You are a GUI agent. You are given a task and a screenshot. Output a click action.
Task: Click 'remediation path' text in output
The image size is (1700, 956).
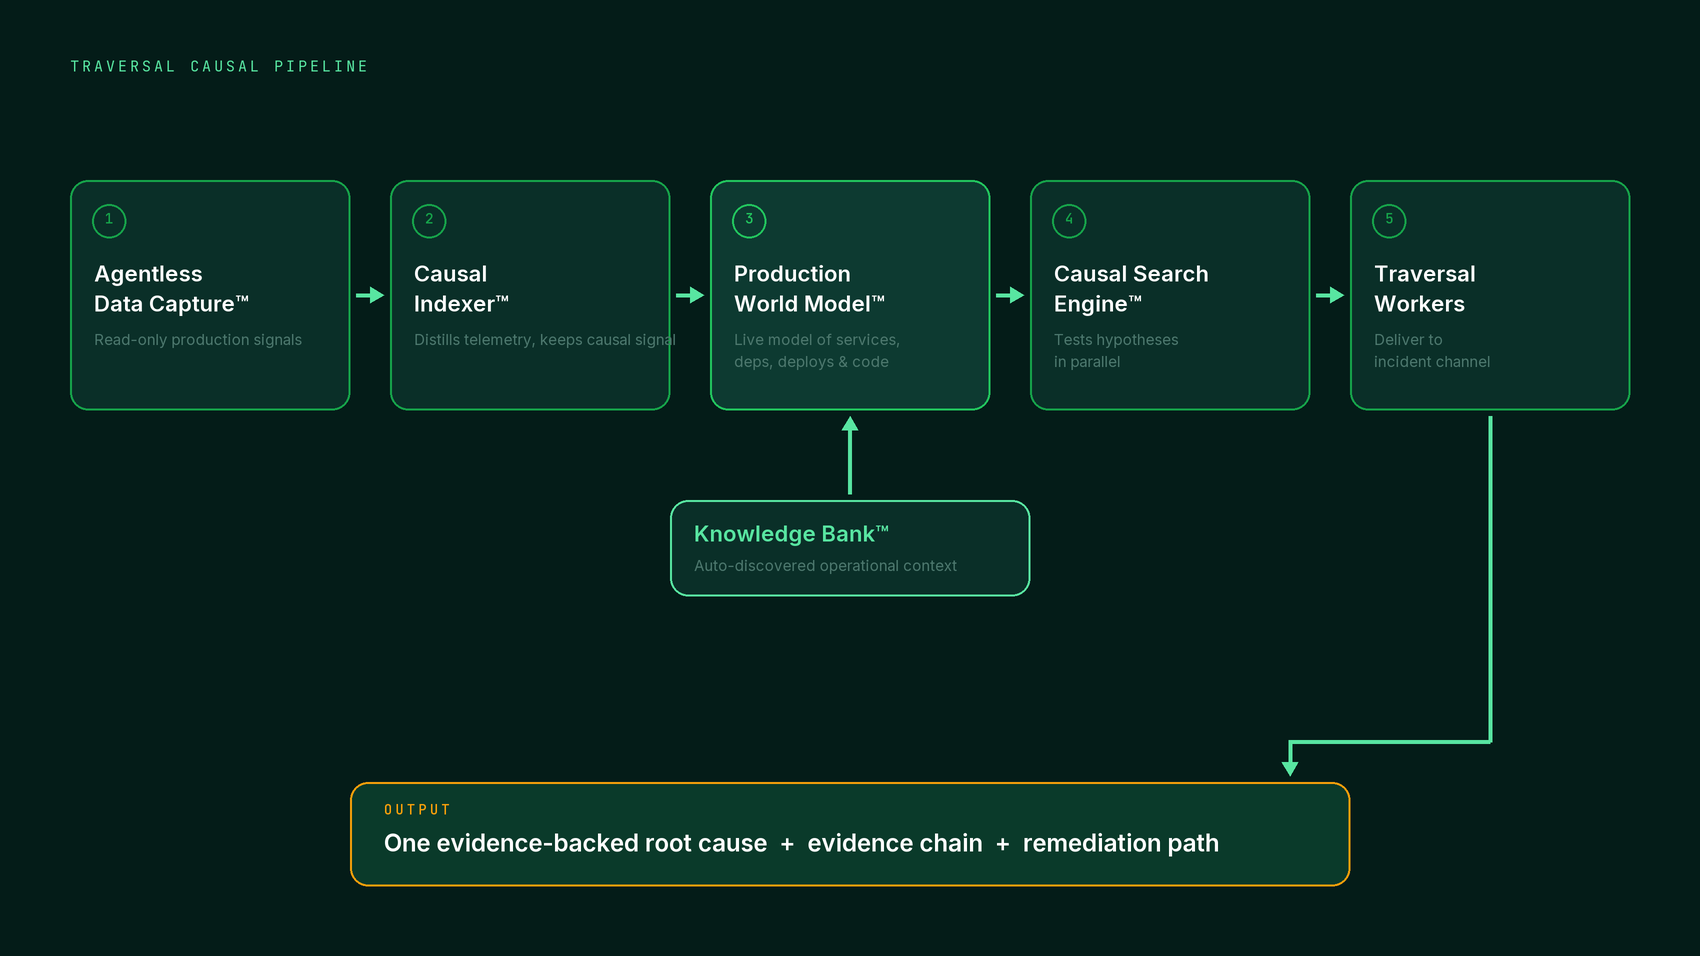point(1121,843)
